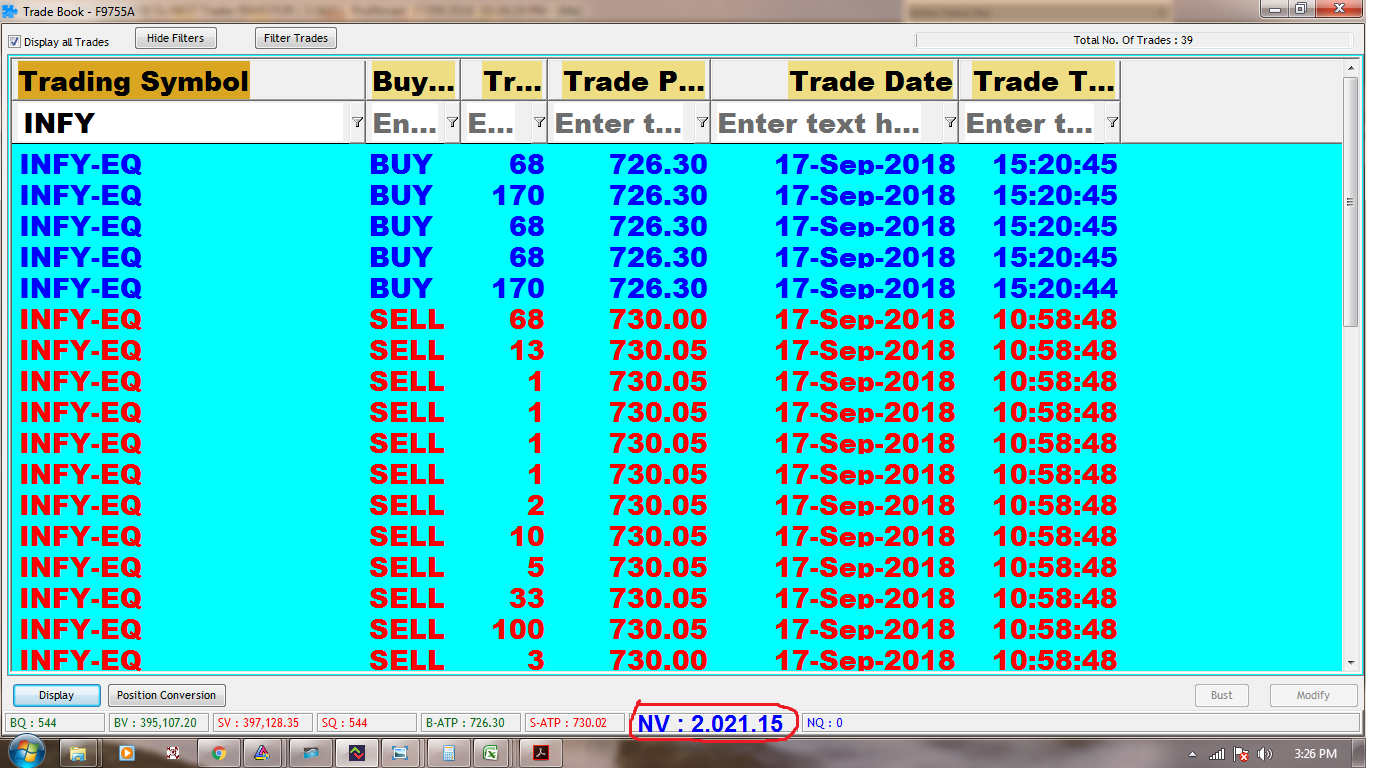Select the SELL 3 row at 730.00
Image resolution: width=1380 pixels, height=768 pixels.
tap(676, 659)
